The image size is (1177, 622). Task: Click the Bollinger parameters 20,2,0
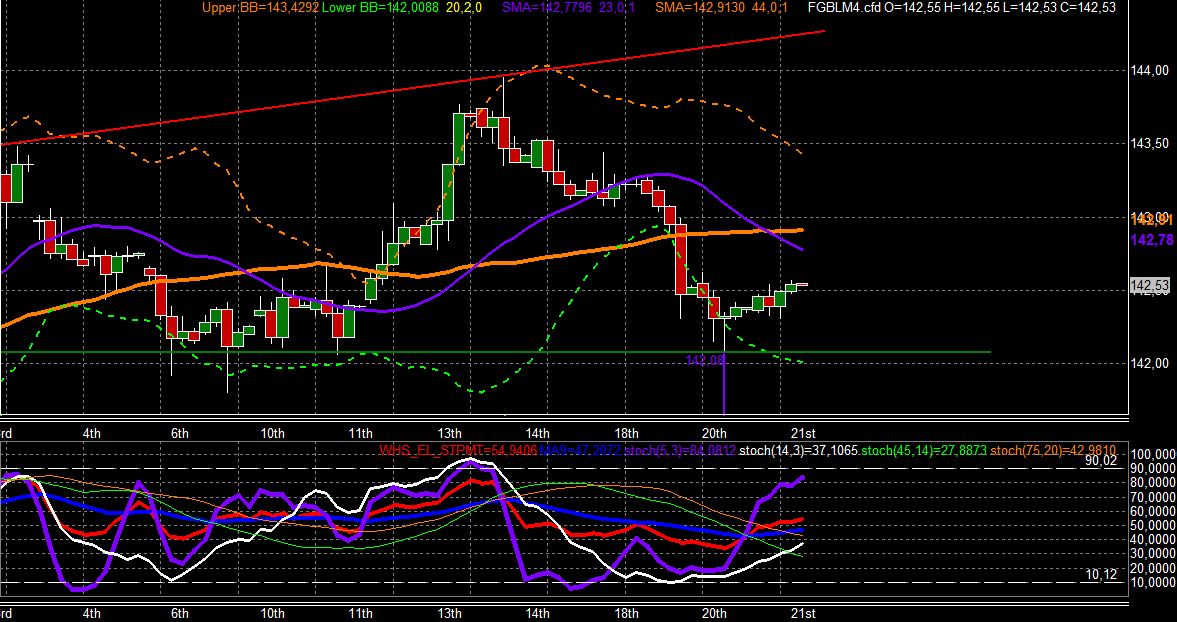pos(463,8)
